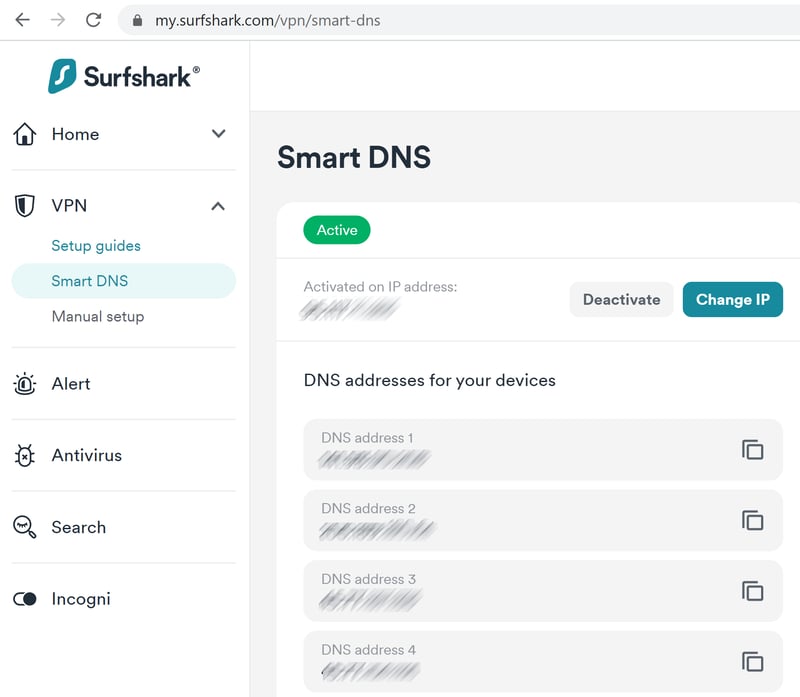
Task: Go back with the browser back arrow
Action: (22, 20)
